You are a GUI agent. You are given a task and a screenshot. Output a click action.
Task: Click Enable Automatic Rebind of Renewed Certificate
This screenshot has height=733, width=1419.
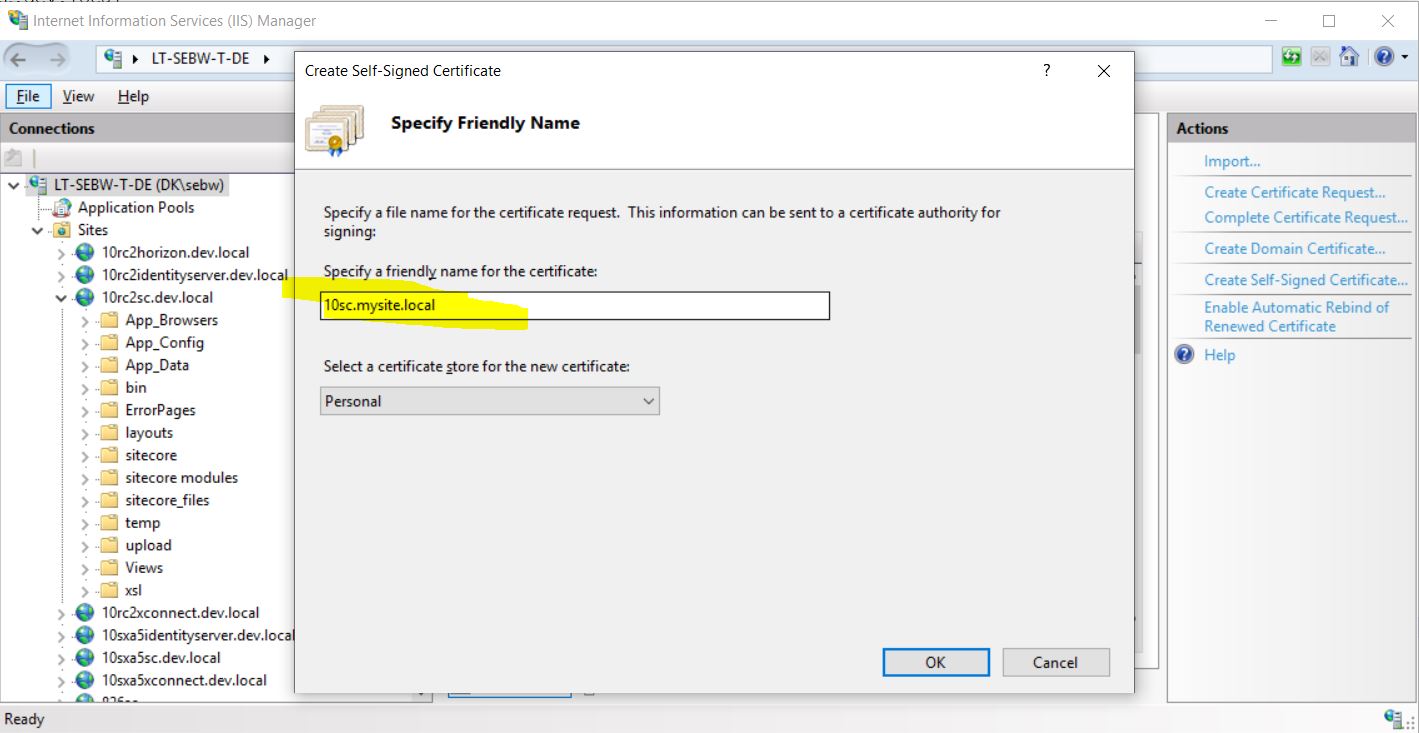click(x=1297, y=317)
